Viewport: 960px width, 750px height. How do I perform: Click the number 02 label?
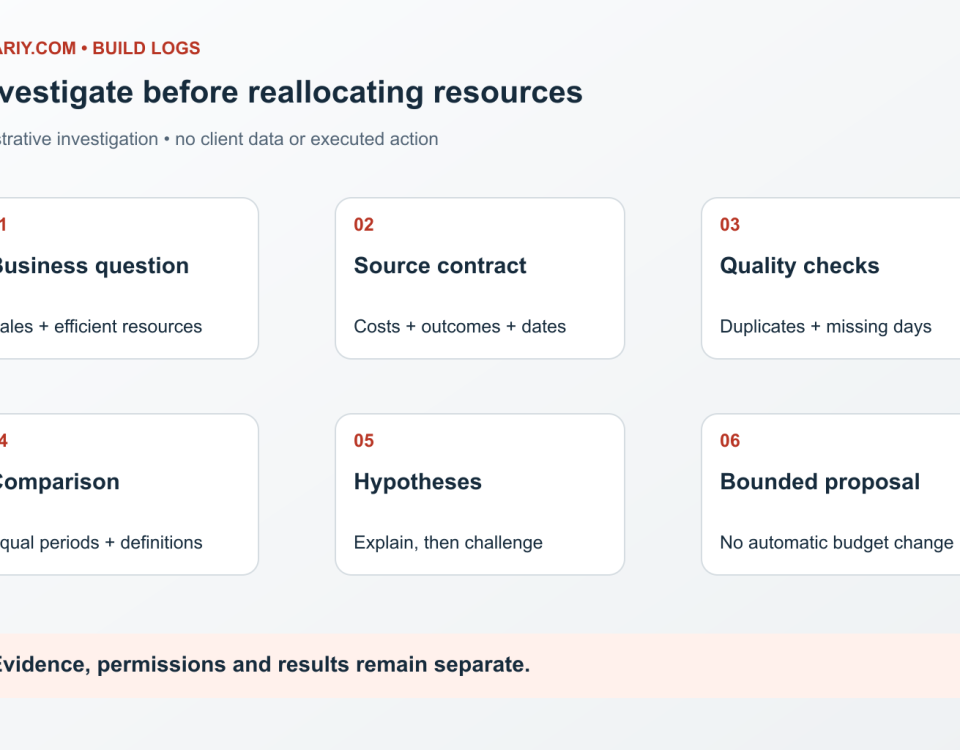pyautogui.click(x=364, y=225)
